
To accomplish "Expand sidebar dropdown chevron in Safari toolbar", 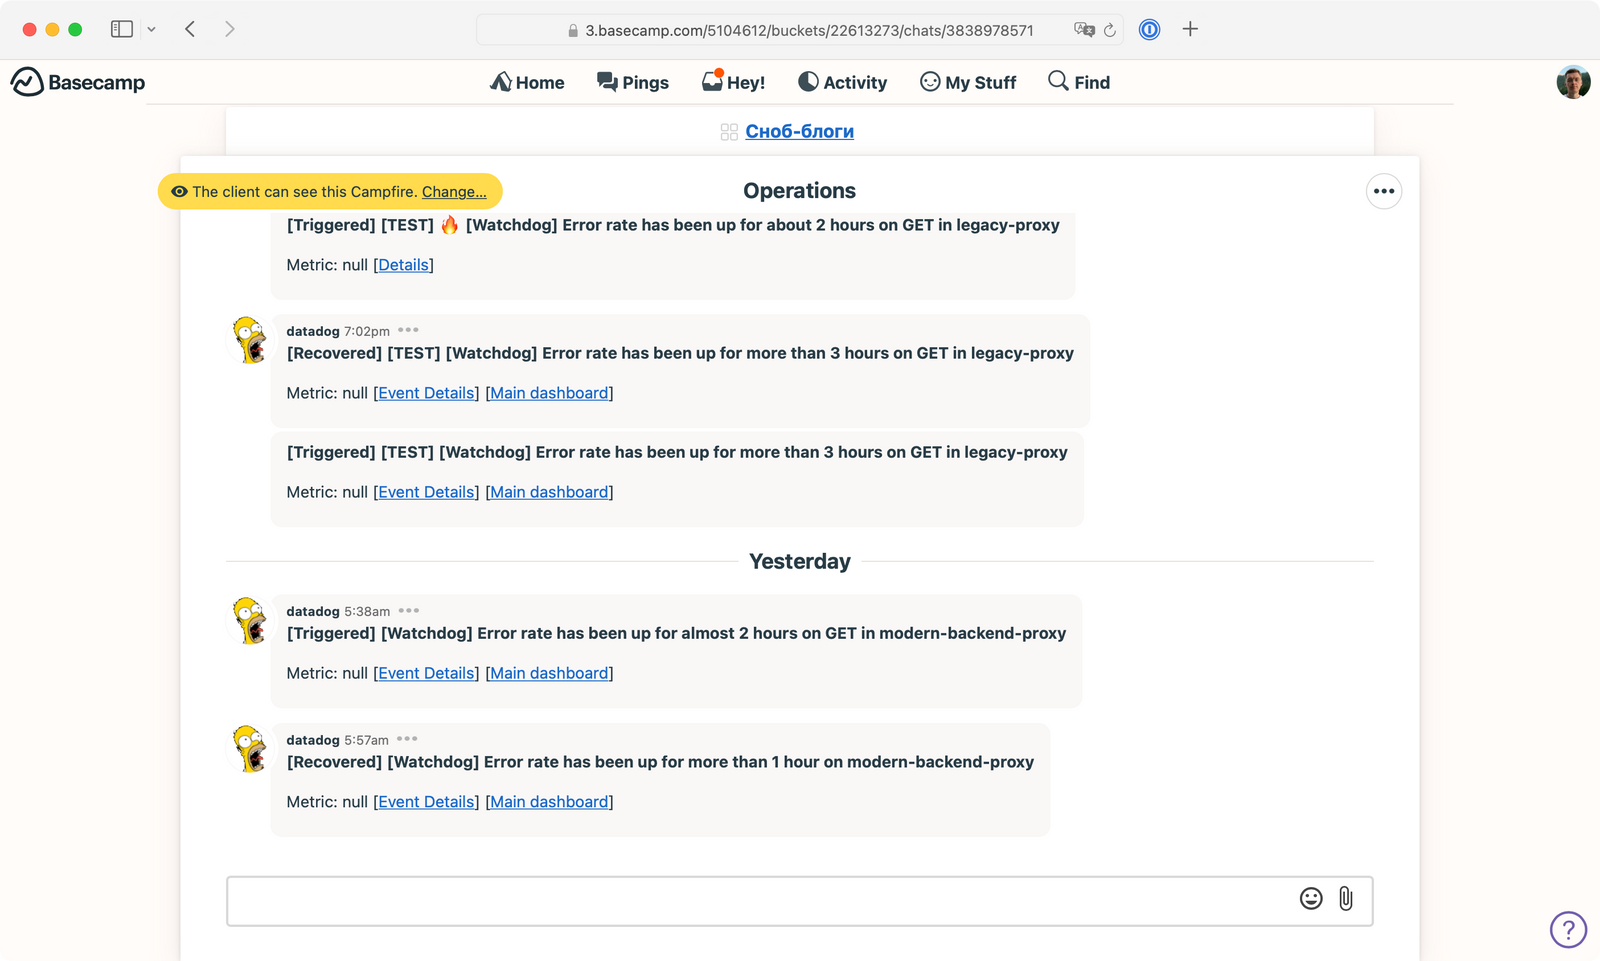I will (x=152, y=30).
